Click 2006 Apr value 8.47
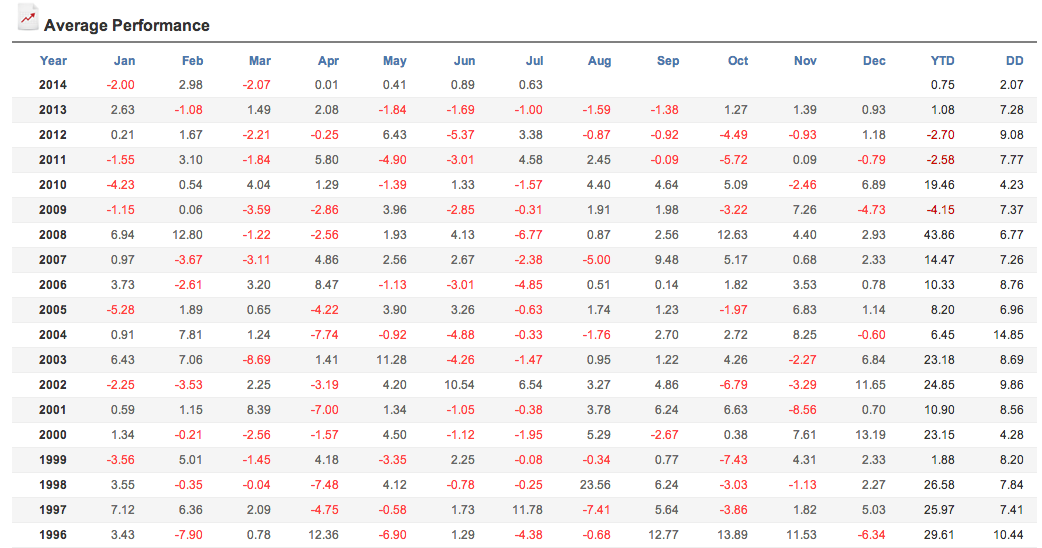This screenshot has width=1042, height=548. tap(326, 285)
